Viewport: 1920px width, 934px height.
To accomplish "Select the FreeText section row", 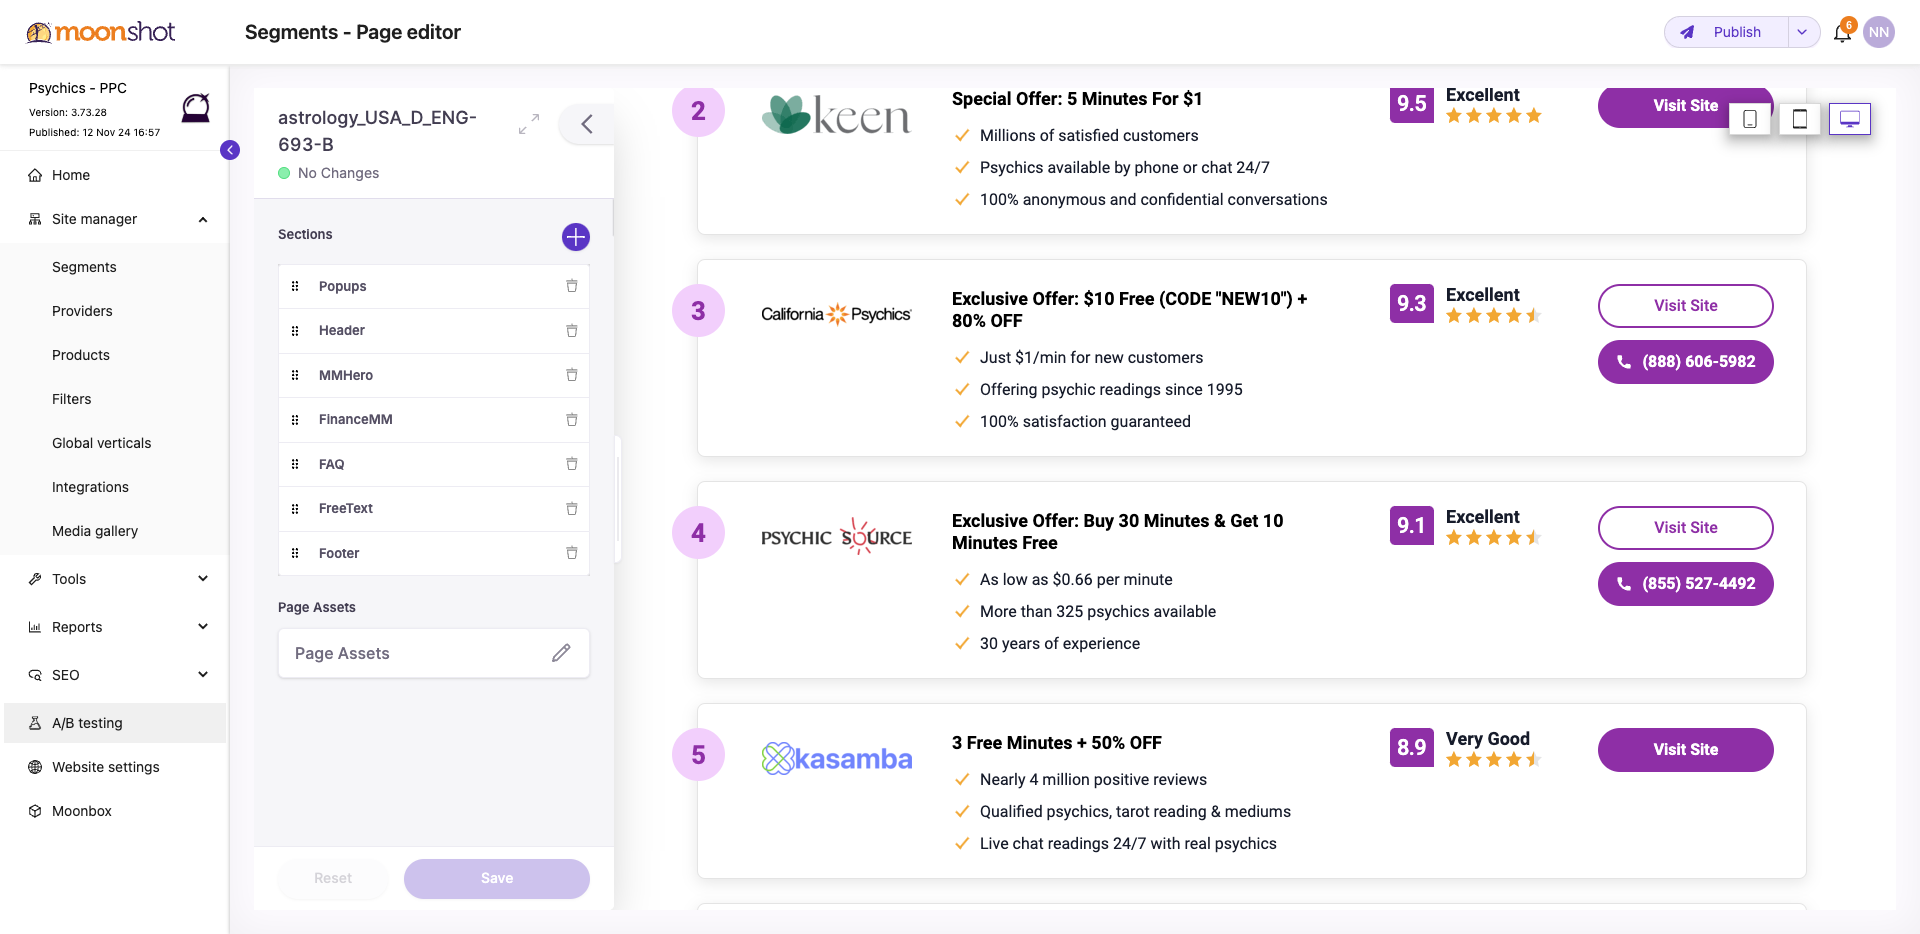I will coord(434,509).
